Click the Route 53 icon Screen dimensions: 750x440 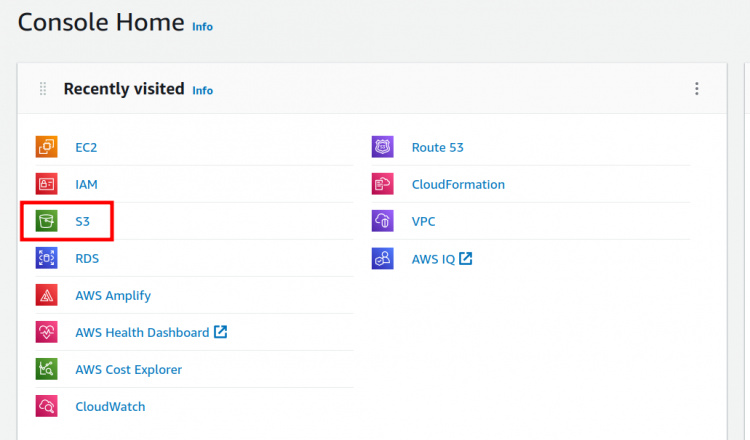[x=382, y=147]
